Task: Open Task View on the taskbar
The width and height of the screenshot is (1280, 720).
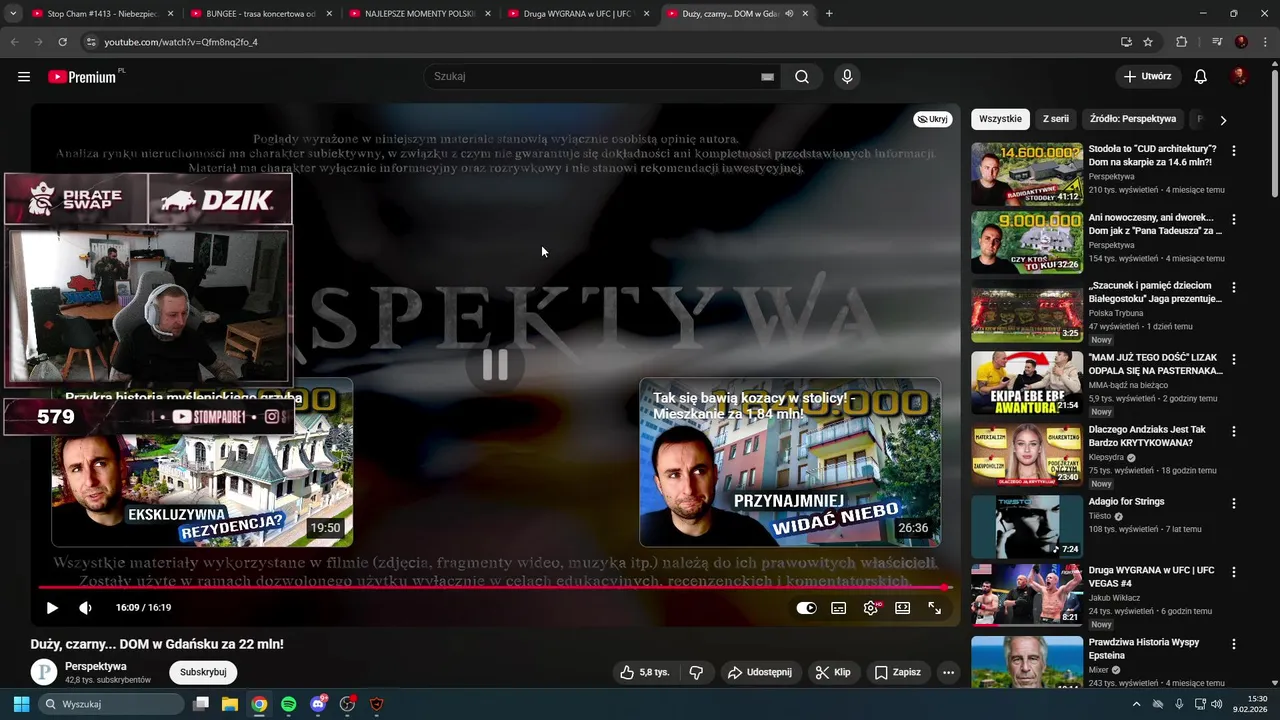Action: (x=201, y=704)
